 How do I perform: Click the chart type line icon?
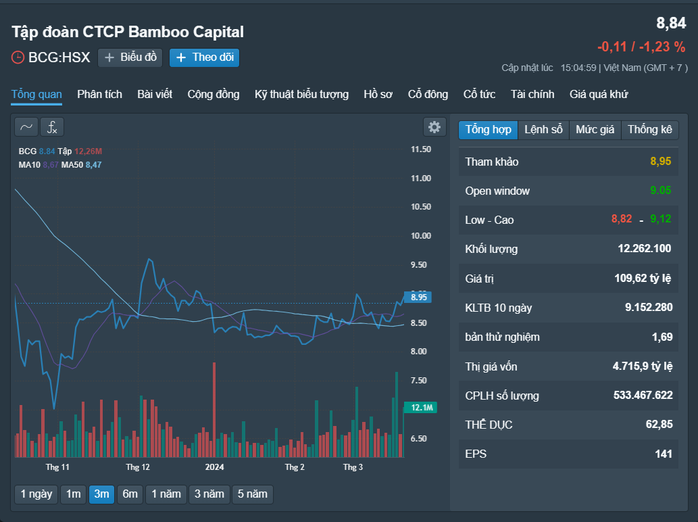coord(26,127)
